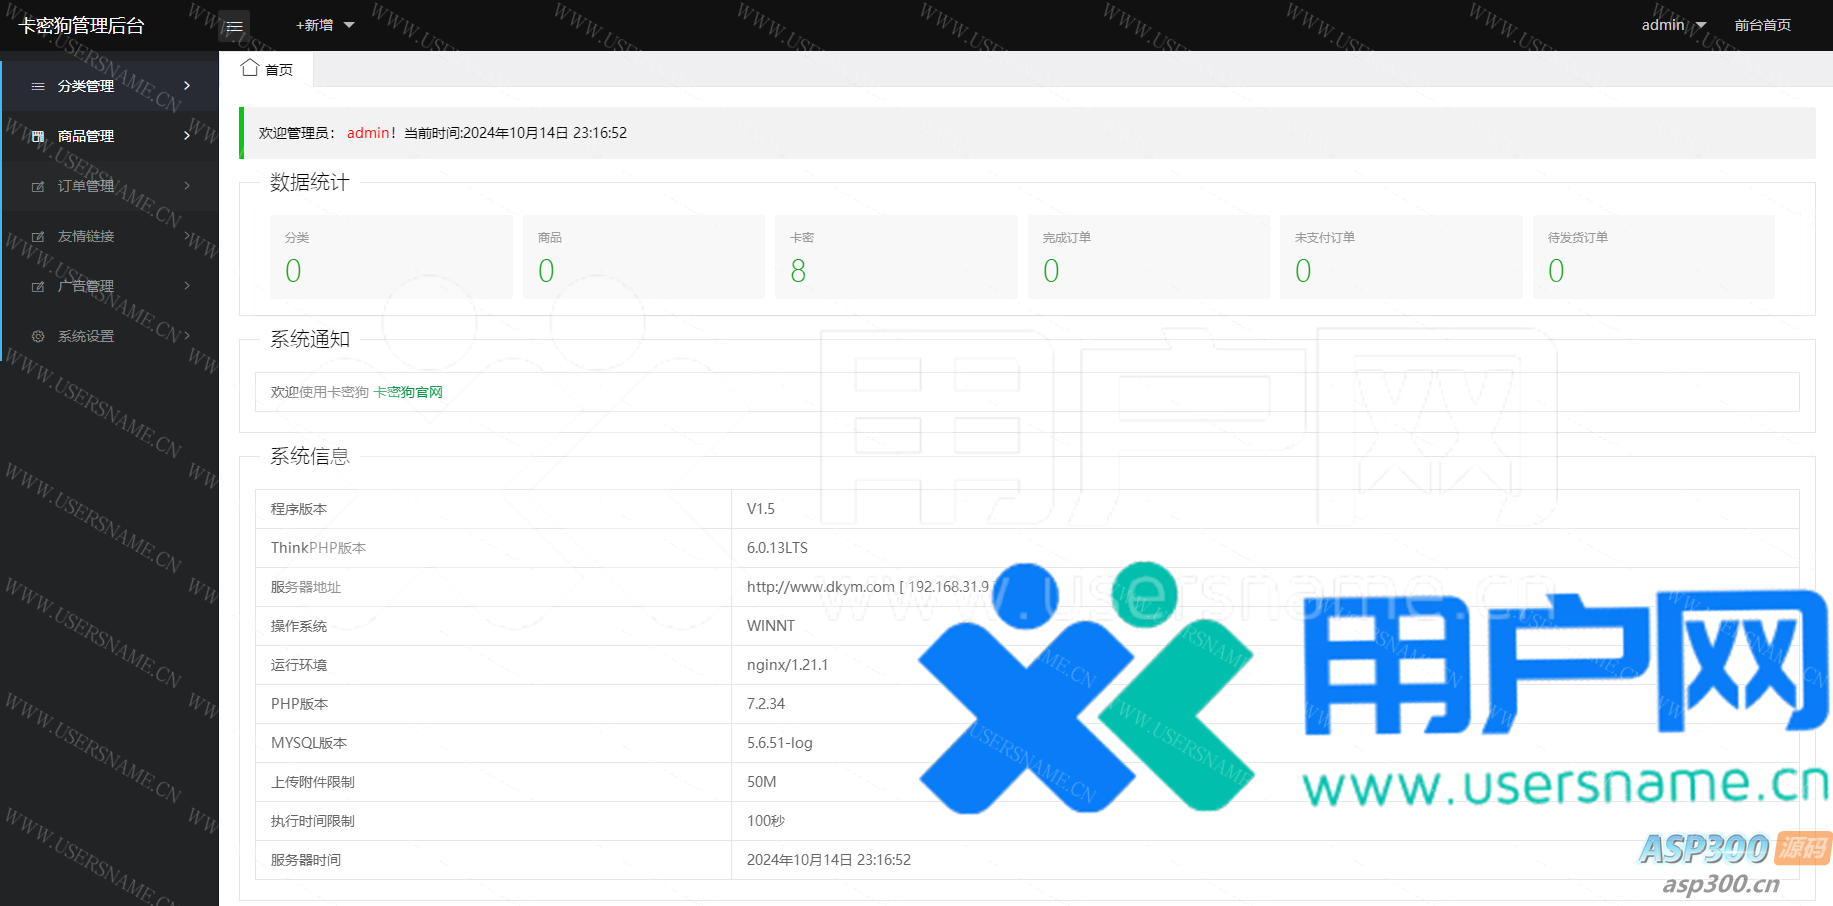Open the 系统设置 menu item
The width and height of the screenshot is (1833, 906).
(x=86, y=337)
